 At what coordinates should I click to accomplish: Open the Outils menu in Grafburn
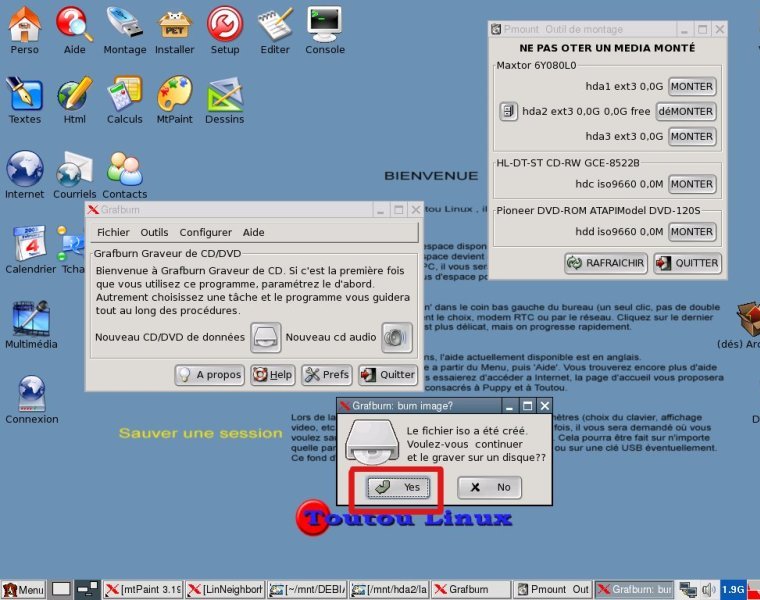click(154, 232)
